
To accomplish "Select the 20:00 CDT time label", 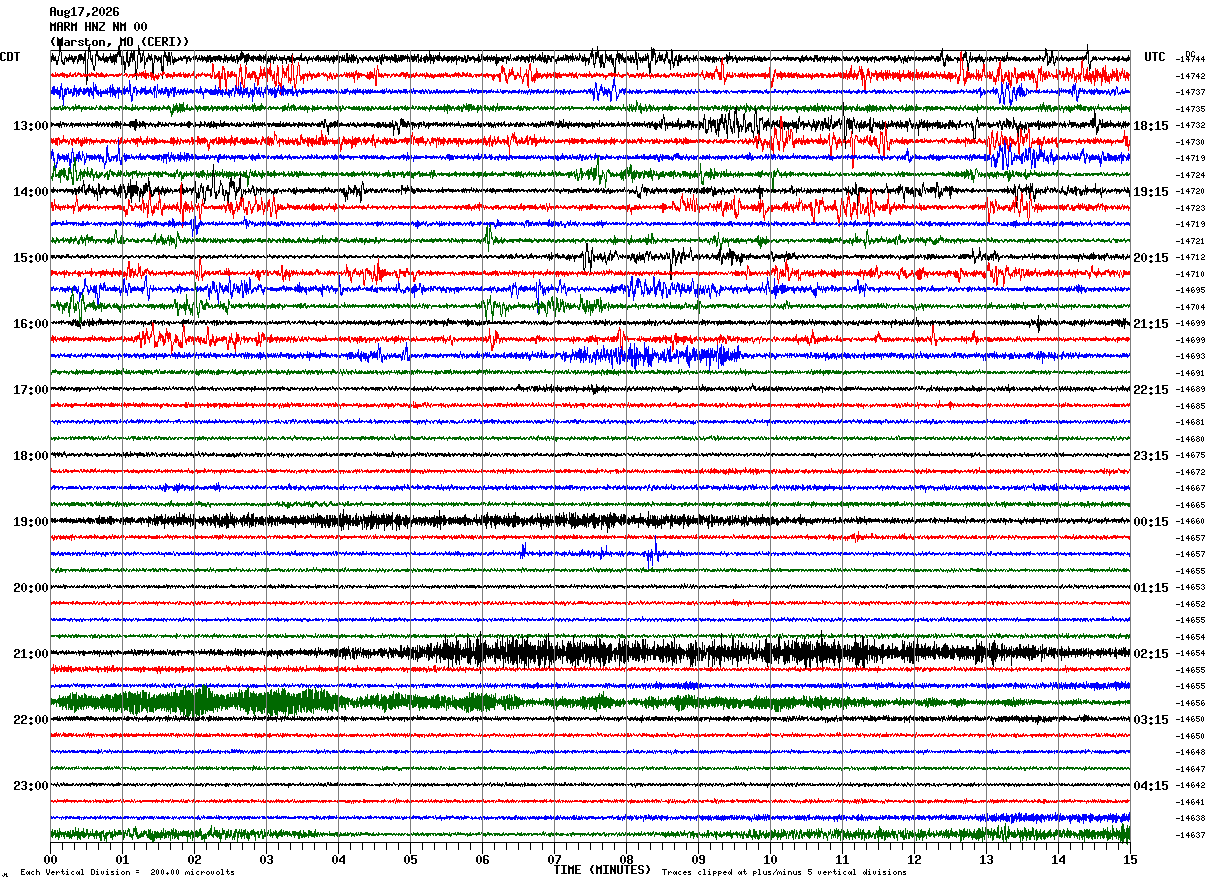I will (31, 588).
